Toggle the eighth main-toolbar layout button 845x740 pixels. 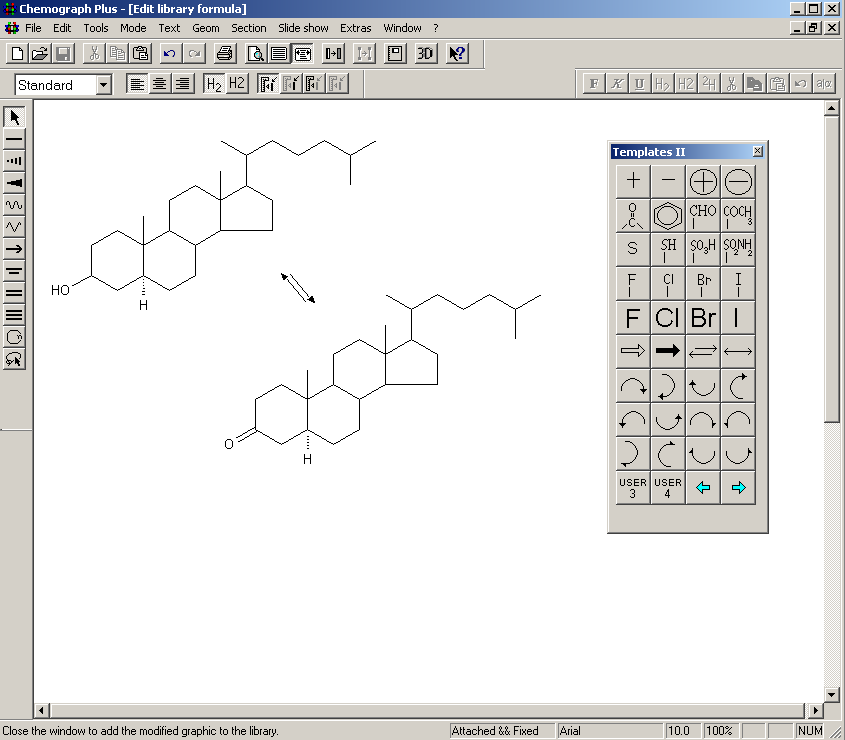click(303, 53)
